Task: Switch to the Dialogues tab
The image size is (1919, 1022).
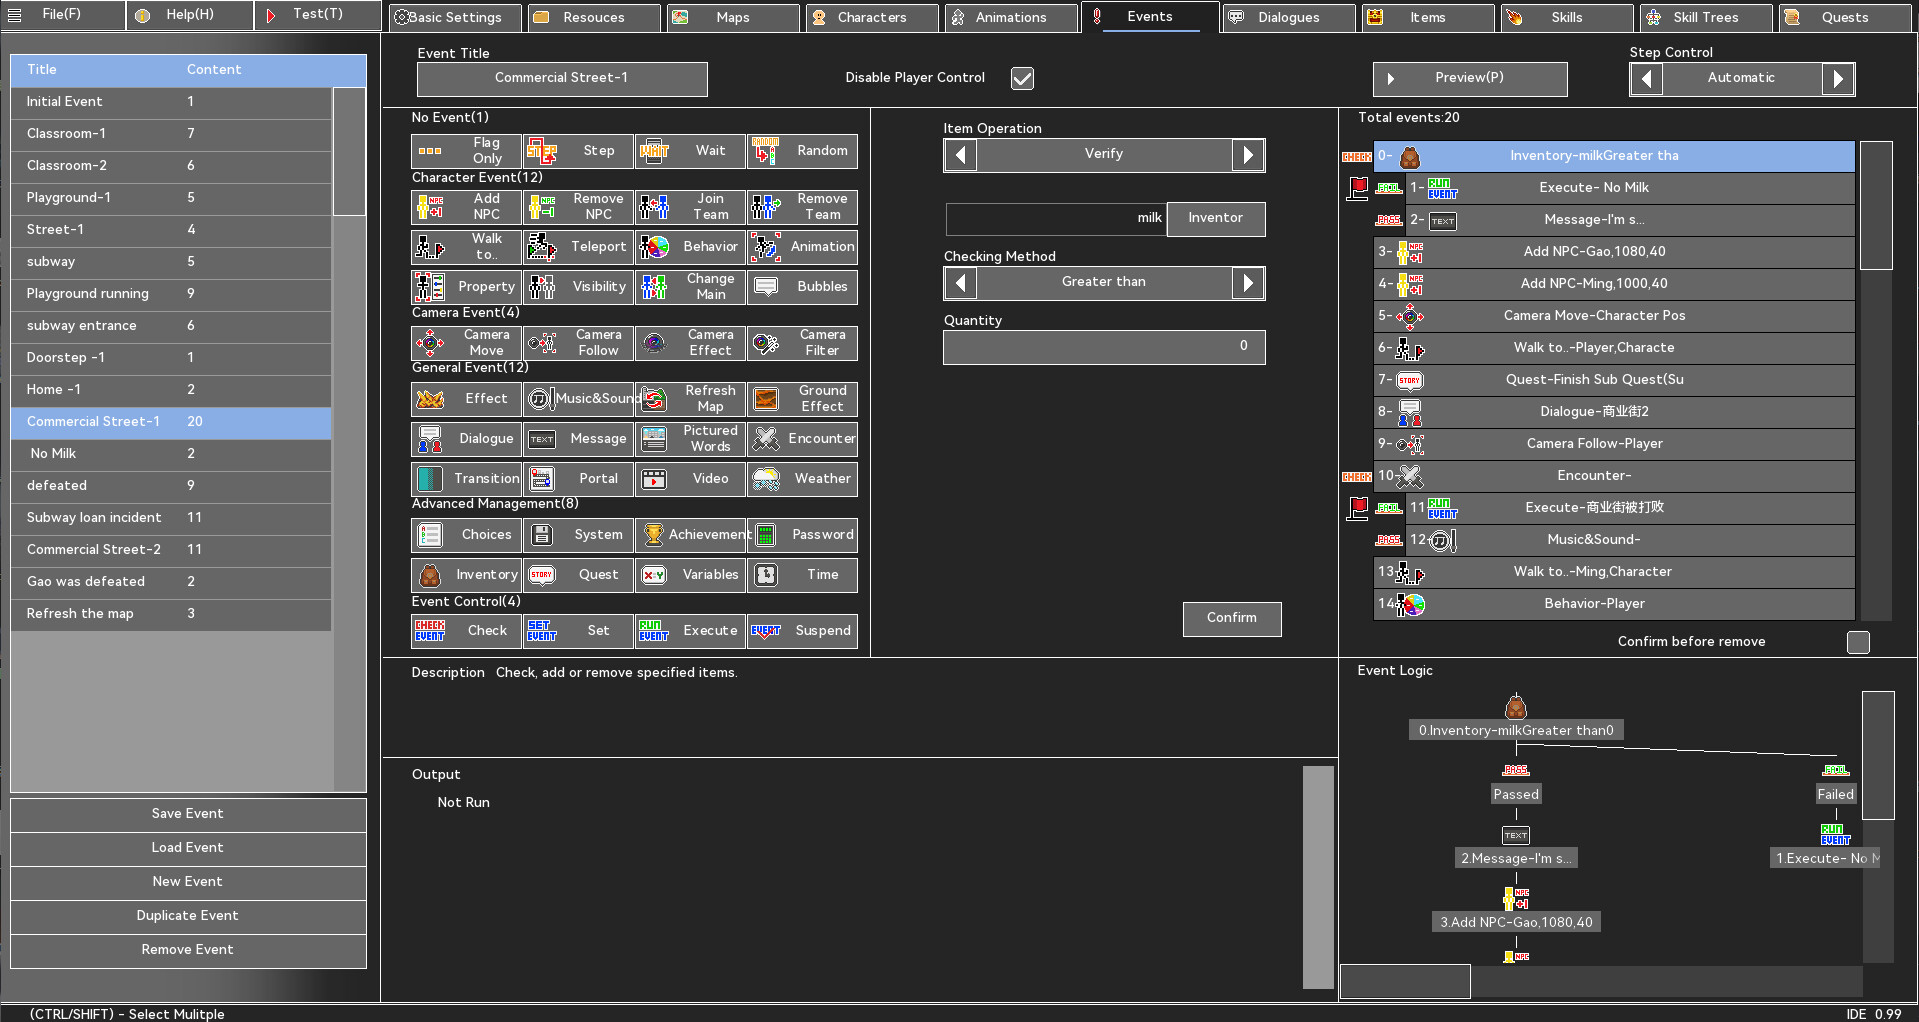Action: pos(1287,17)
